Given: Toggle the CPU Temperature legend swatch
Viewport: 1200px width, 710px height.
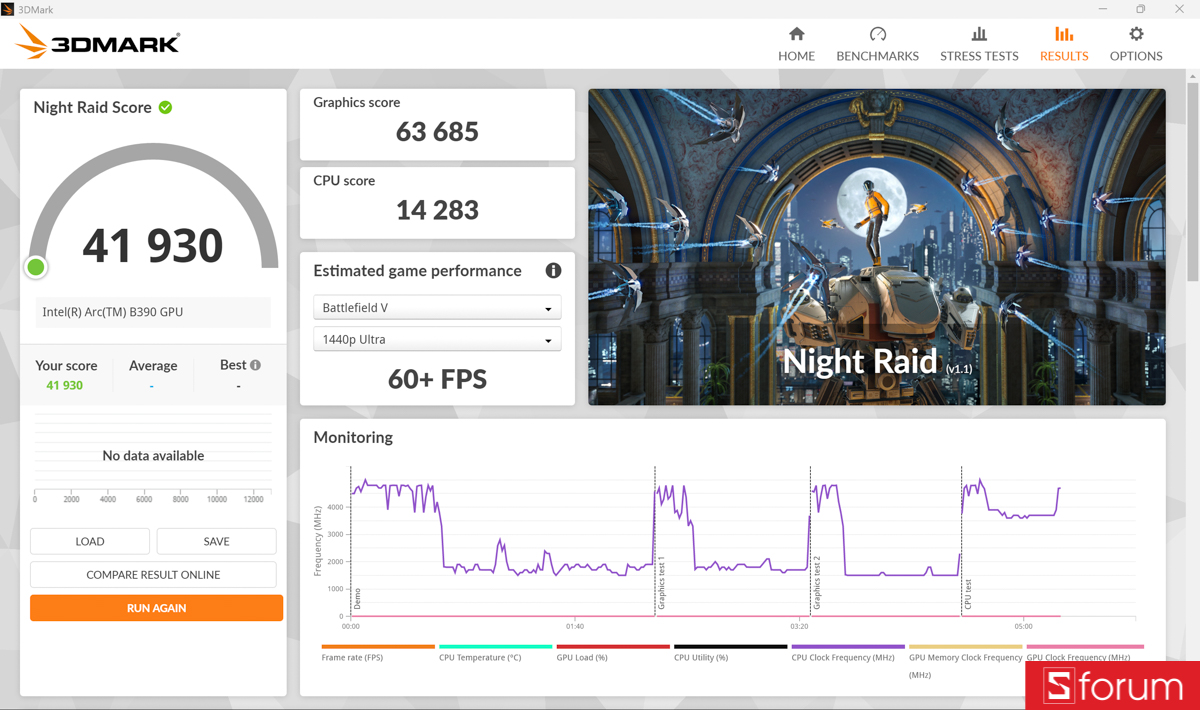Looking at the screenshot, I should (x=495, y=647).
